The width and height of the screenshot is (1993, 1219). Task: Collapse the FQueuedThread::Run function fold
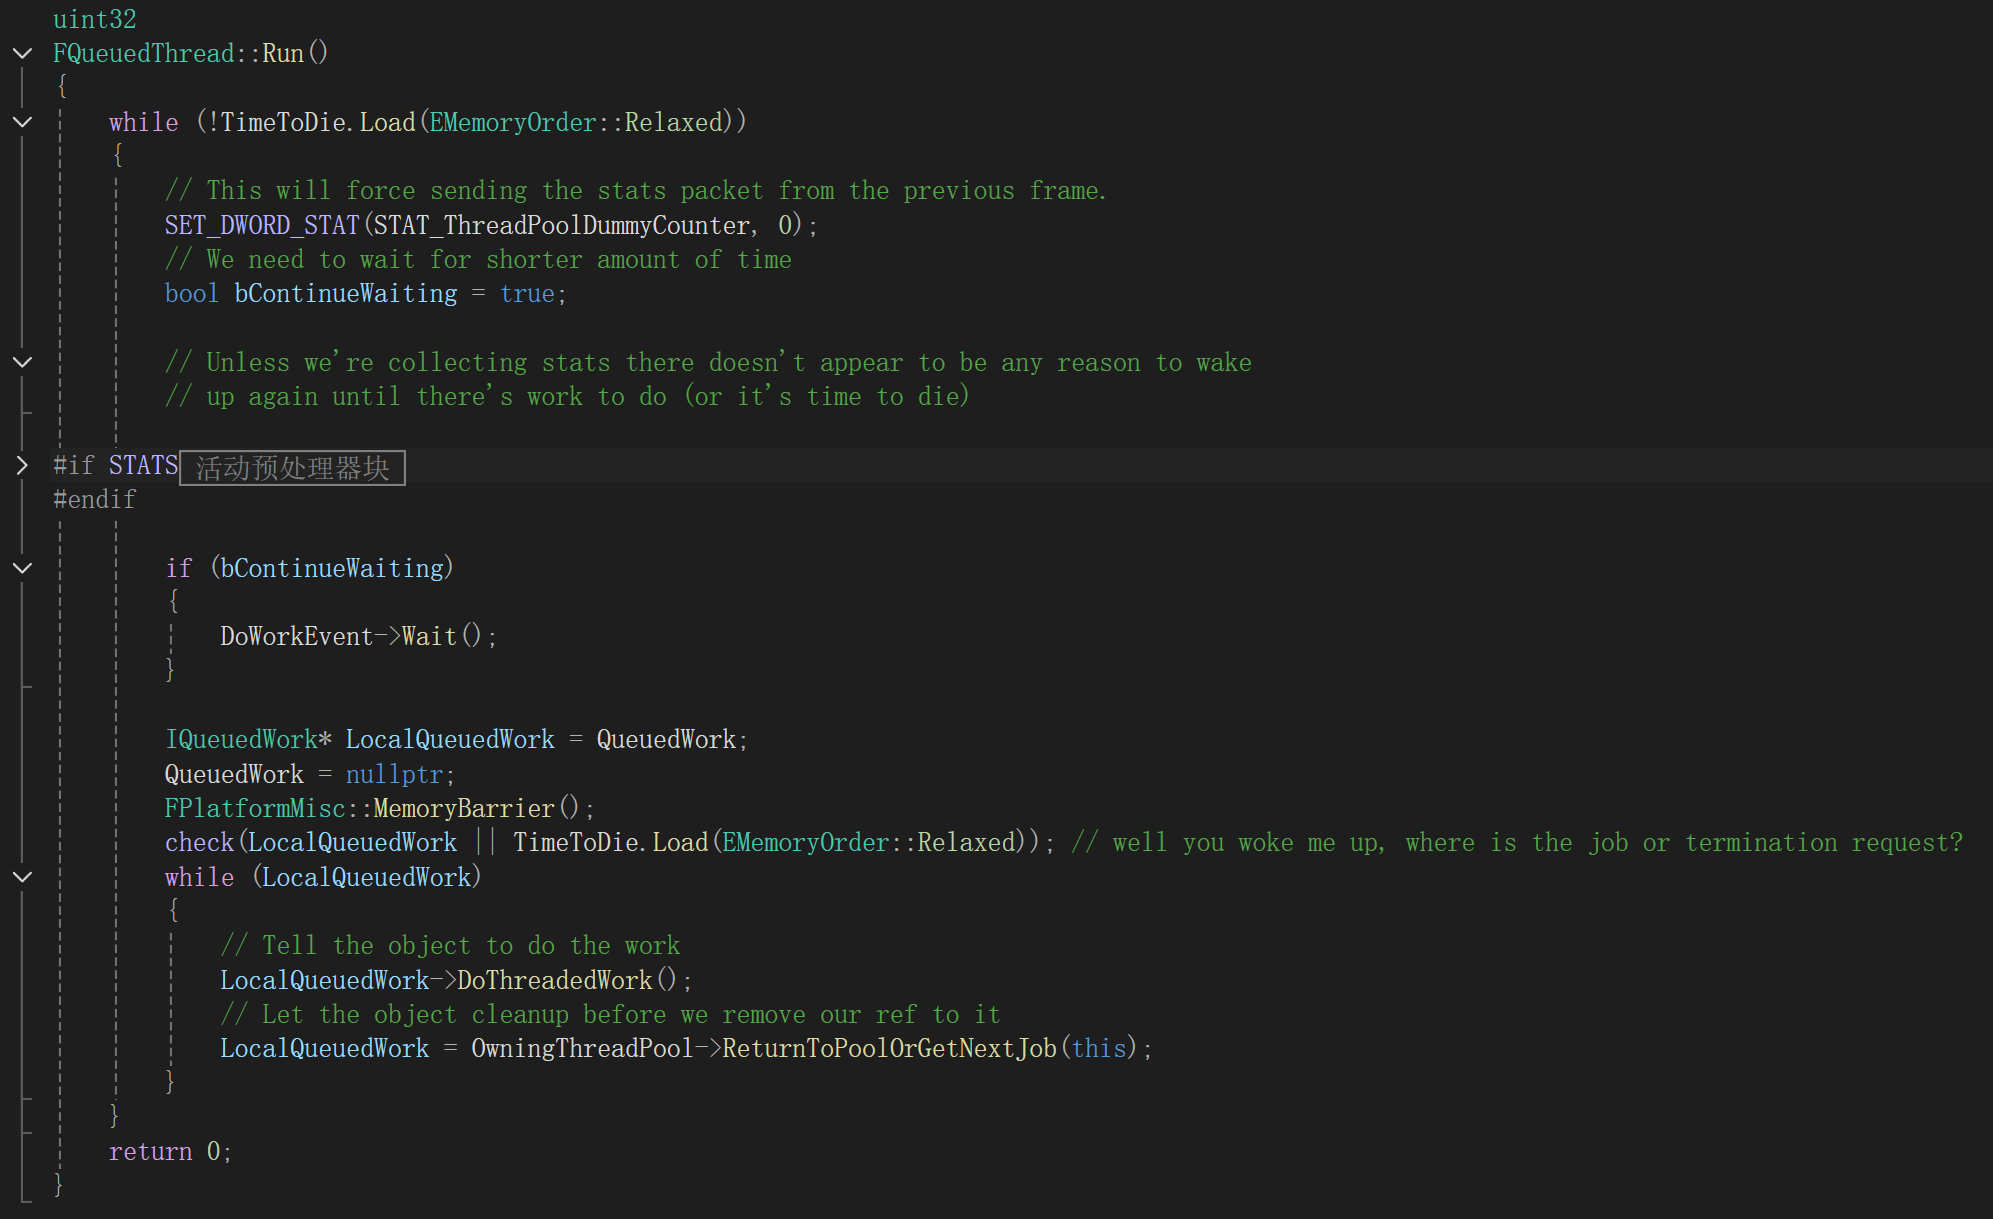pos(22,53)
